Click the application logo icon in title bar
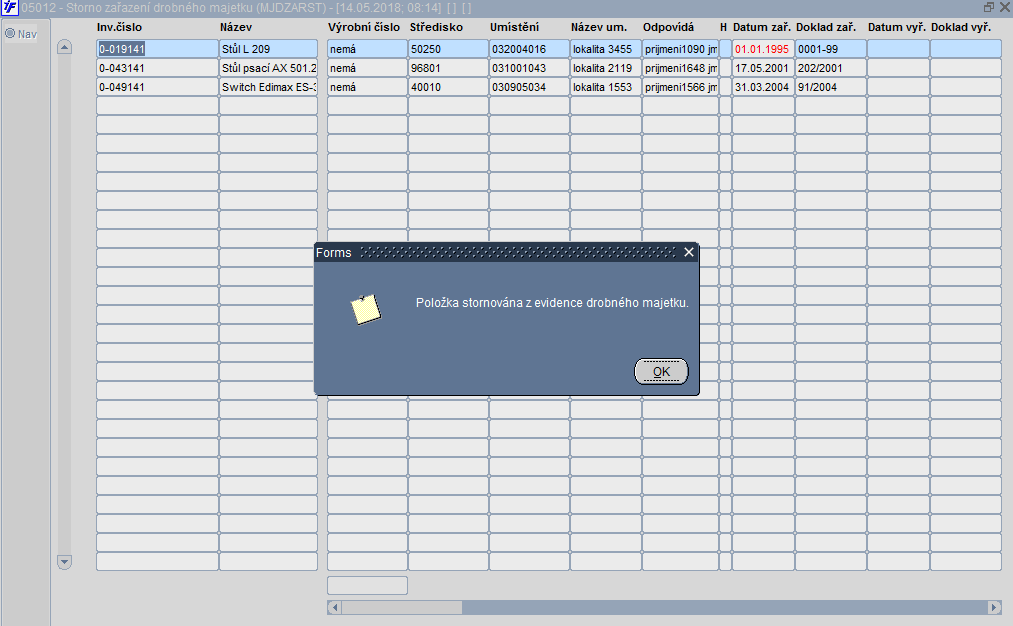Image resolution: width=1013 pixels, height=626 pixels. (x=10, y=8)
